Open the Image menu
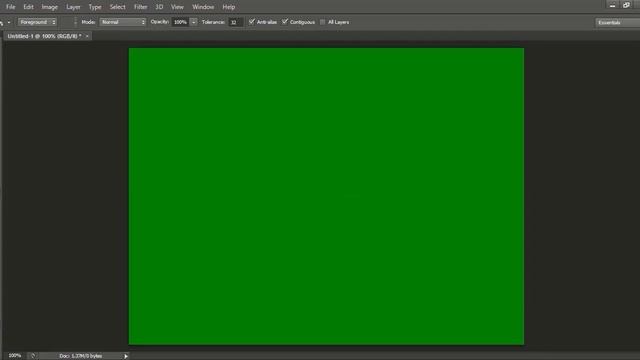Screen dimensions: 640x360 tap(50, 7)
